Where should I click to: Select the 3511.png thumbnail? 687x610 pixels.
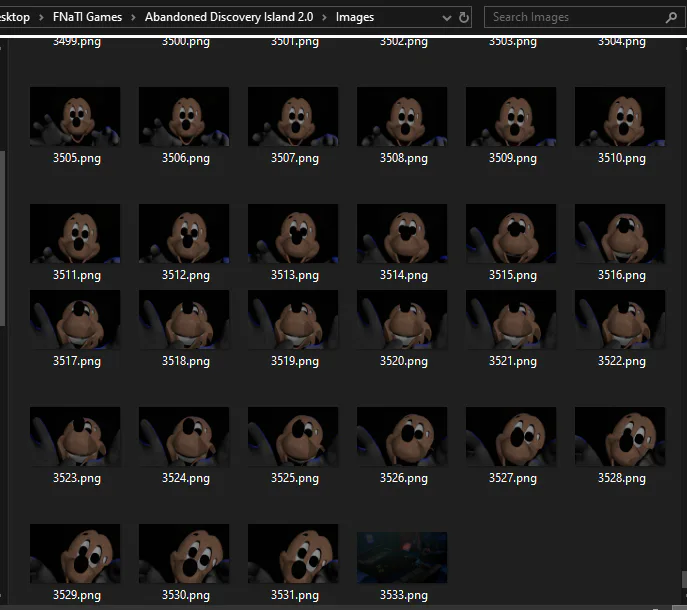pyautogui.click(x=75, y=234)
